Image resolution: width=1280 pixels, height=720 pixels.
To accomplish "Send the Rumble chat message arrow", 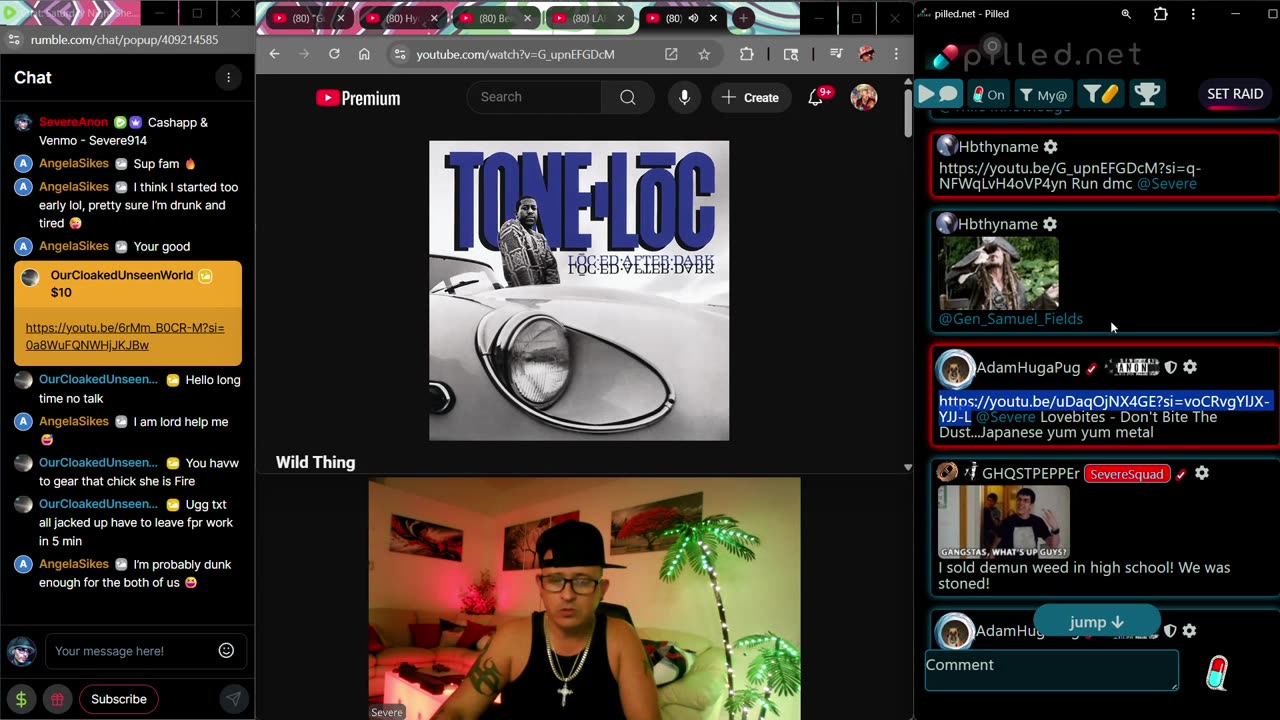I will 232,699.
